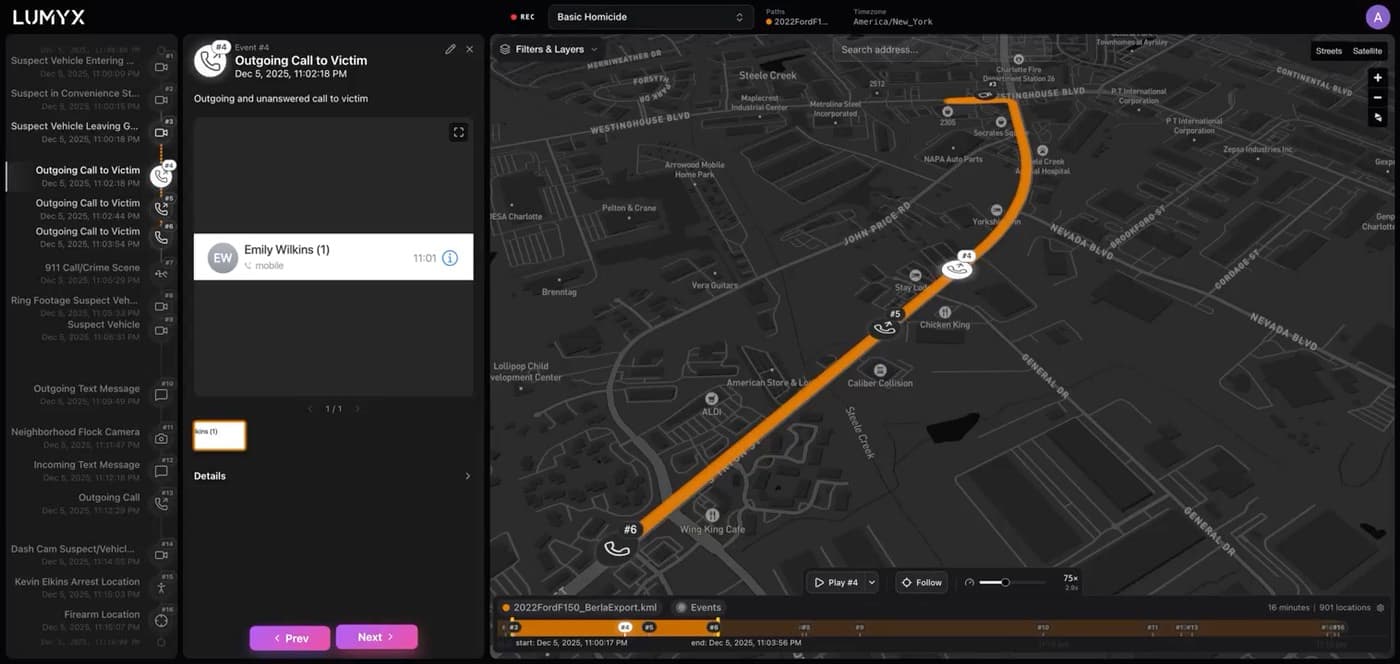
Task: Open the Filters & Layers dropdown
Action: 549,49
